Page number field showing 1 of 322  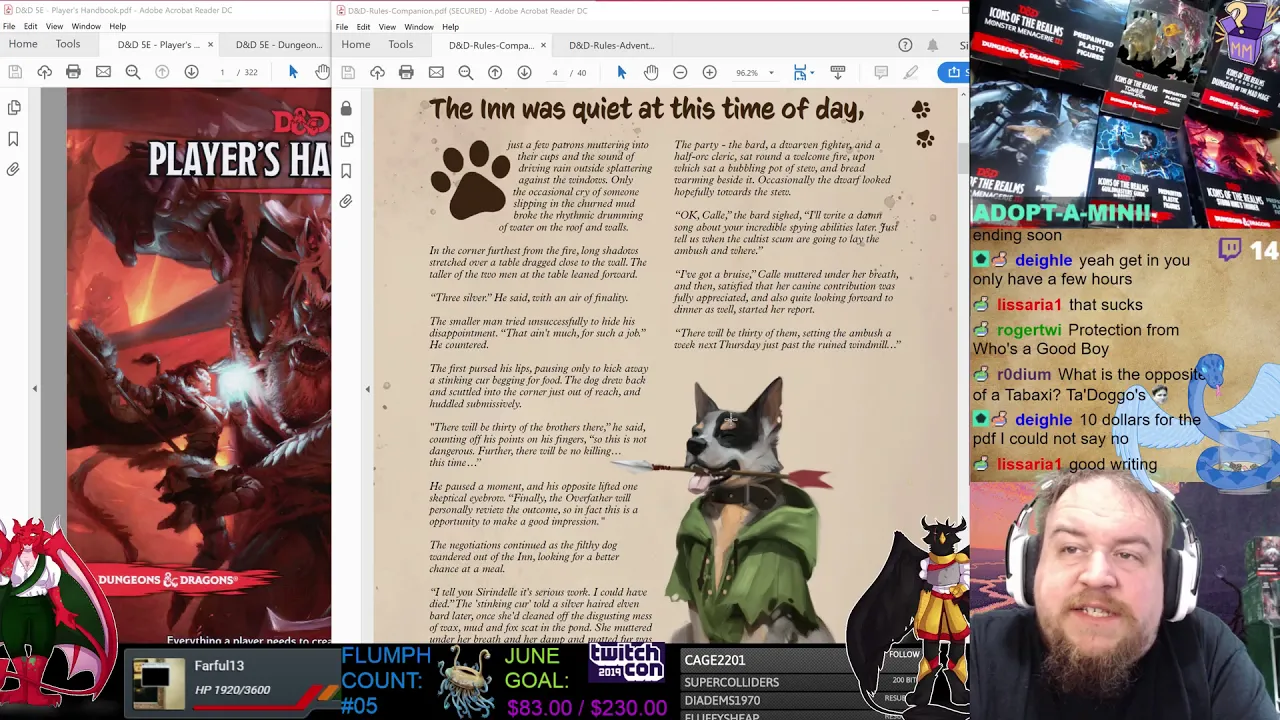[222, 72]
